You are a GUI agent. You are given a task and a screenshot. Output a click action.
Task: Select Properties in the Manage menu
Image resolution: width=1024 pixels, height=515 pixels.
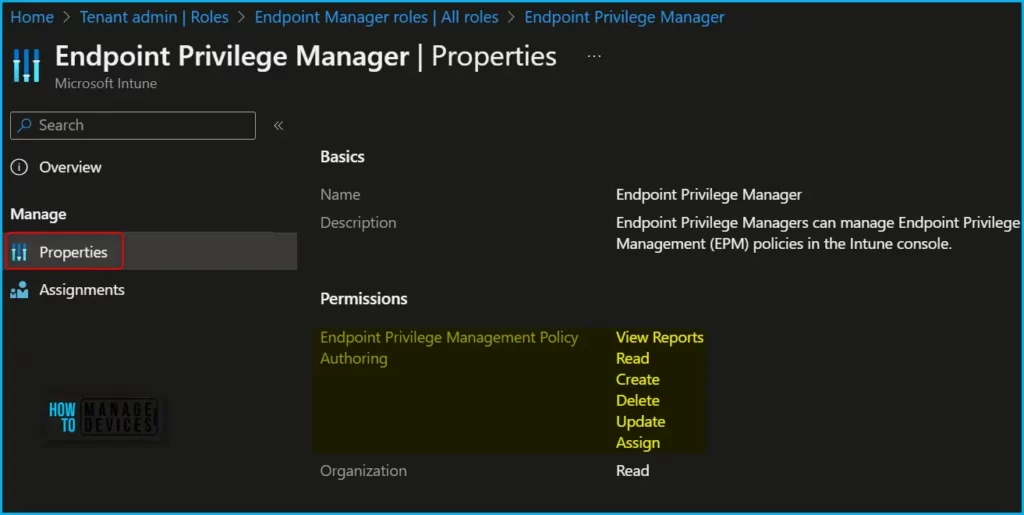(151, 252)
